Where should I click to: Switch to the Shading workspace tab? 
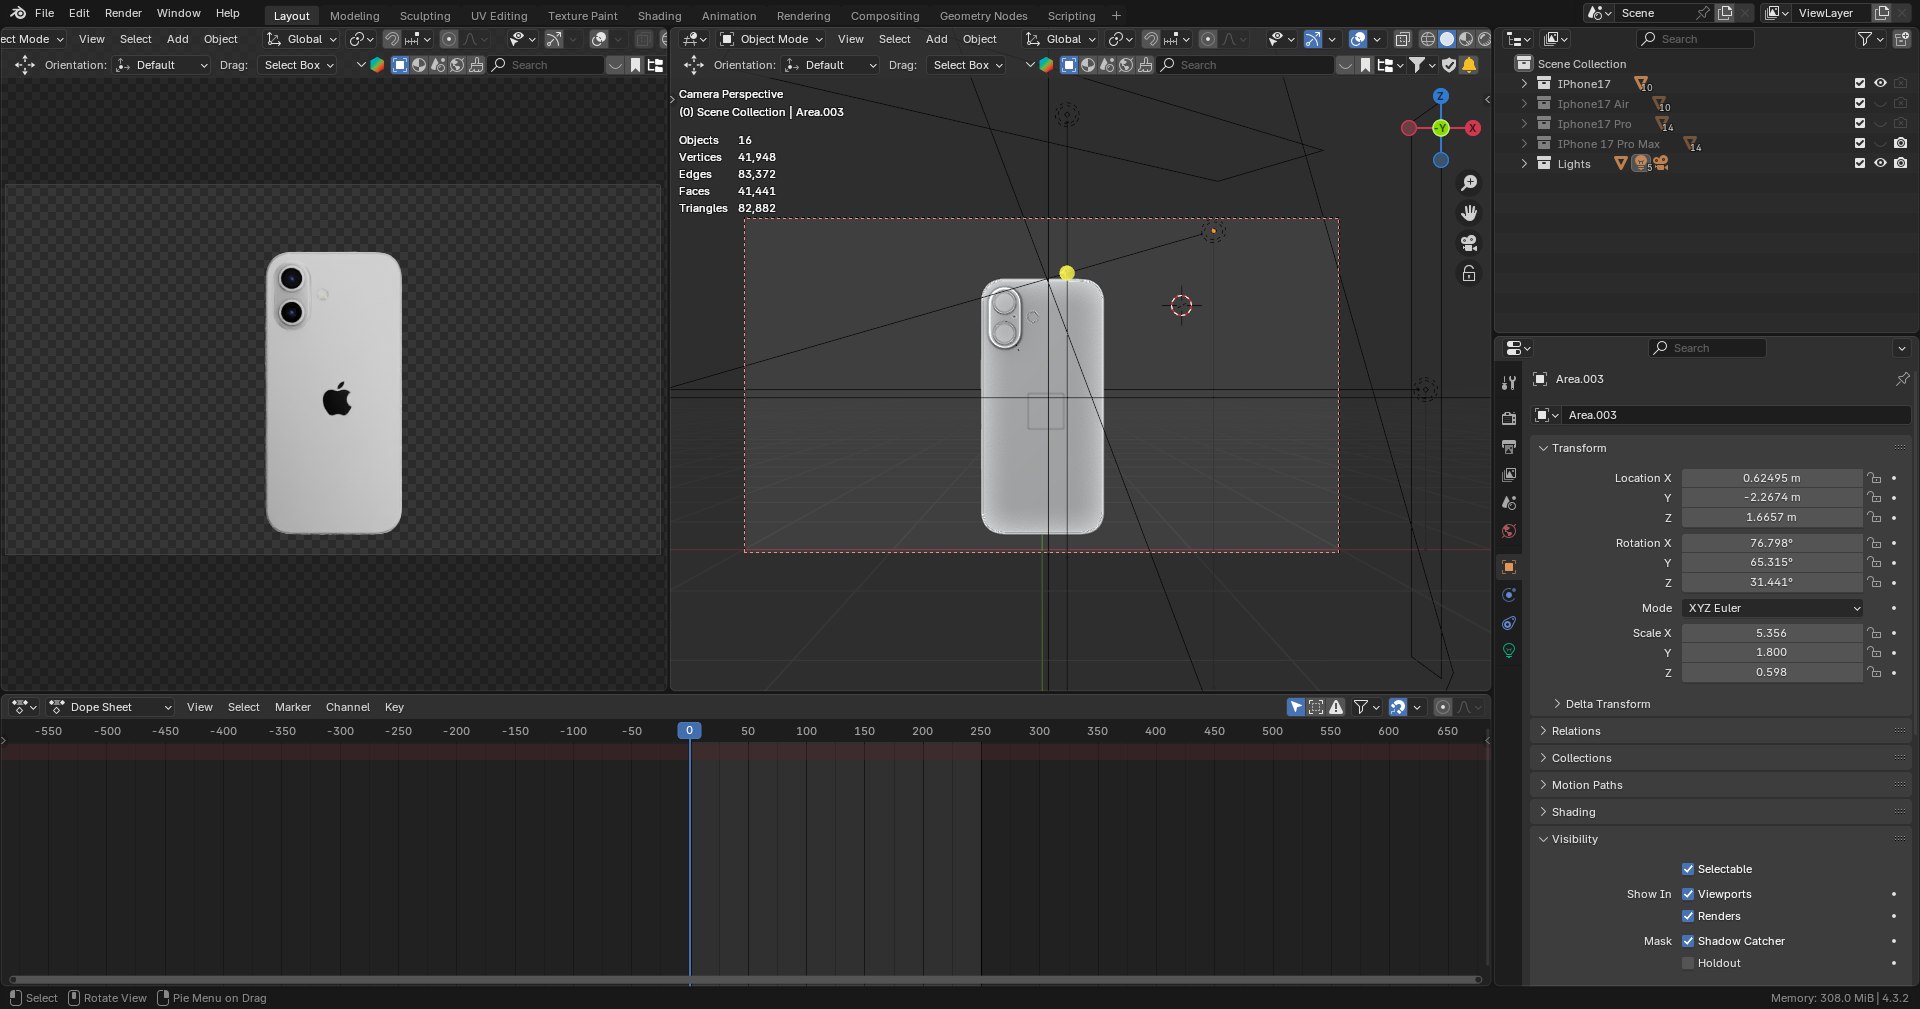tap(659, 15)
